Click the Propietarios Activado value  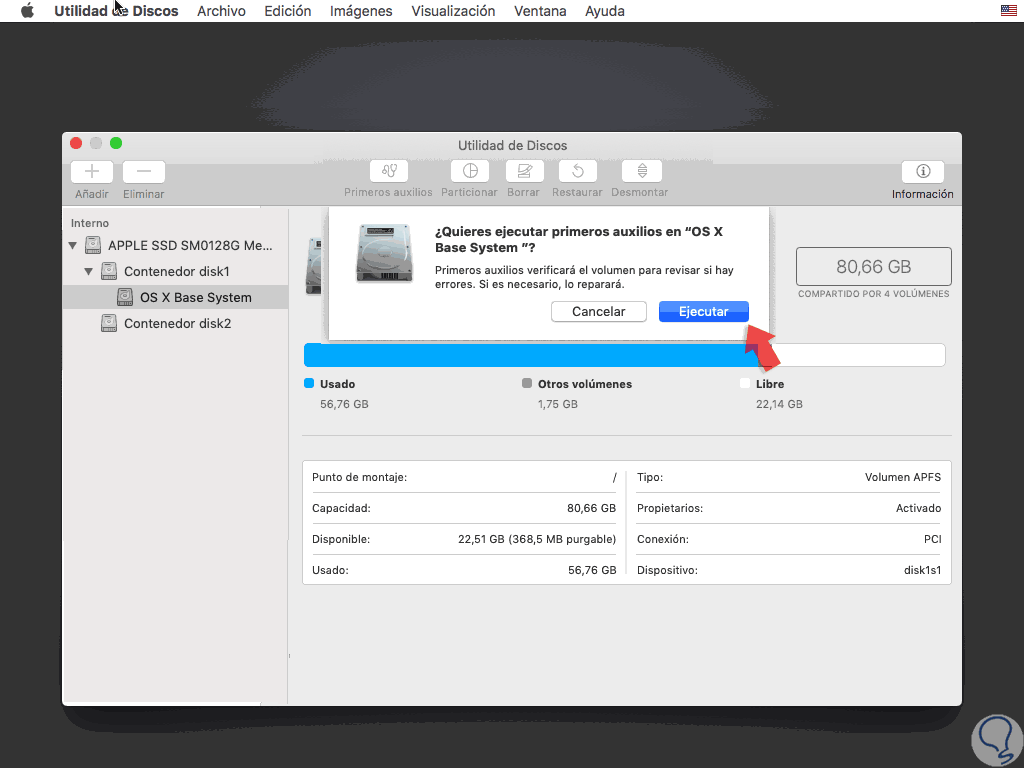point(918,508)
